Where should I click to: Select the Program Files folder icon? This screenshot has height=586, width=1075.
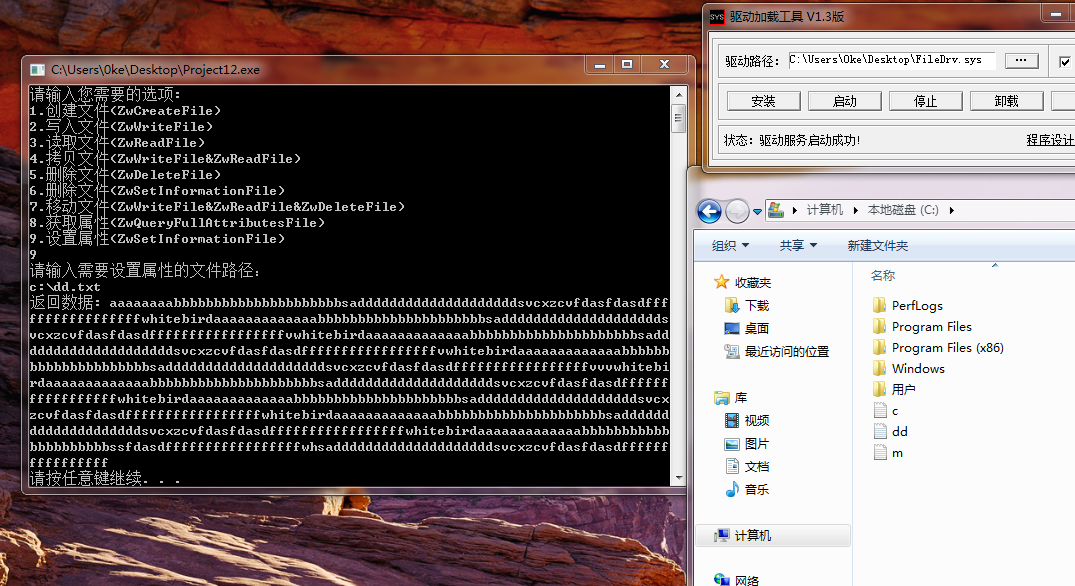[x=880, y=326]
